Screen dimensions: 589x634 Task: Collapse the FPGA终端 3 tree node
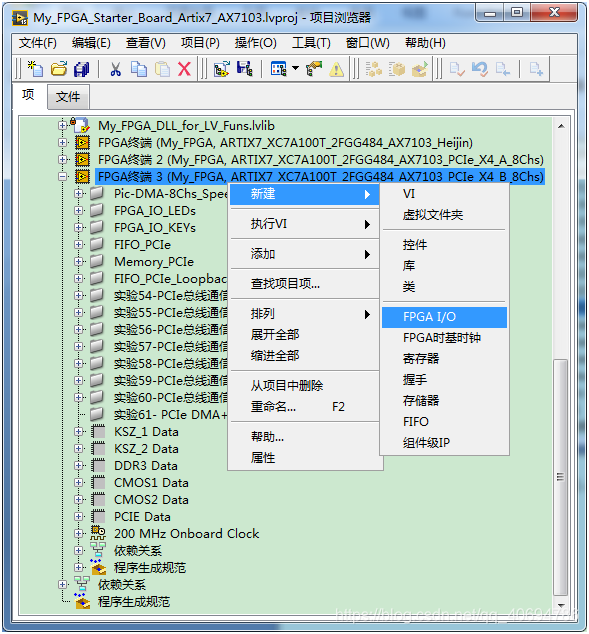point(62,176)
